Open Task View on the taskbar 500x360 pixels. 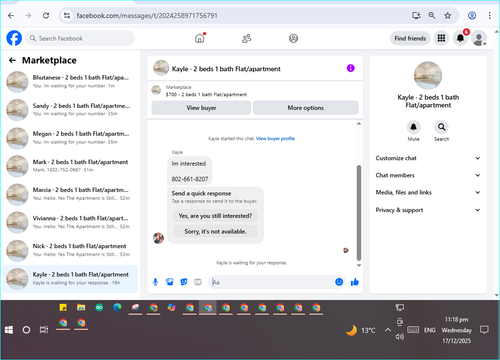(44, 330)
